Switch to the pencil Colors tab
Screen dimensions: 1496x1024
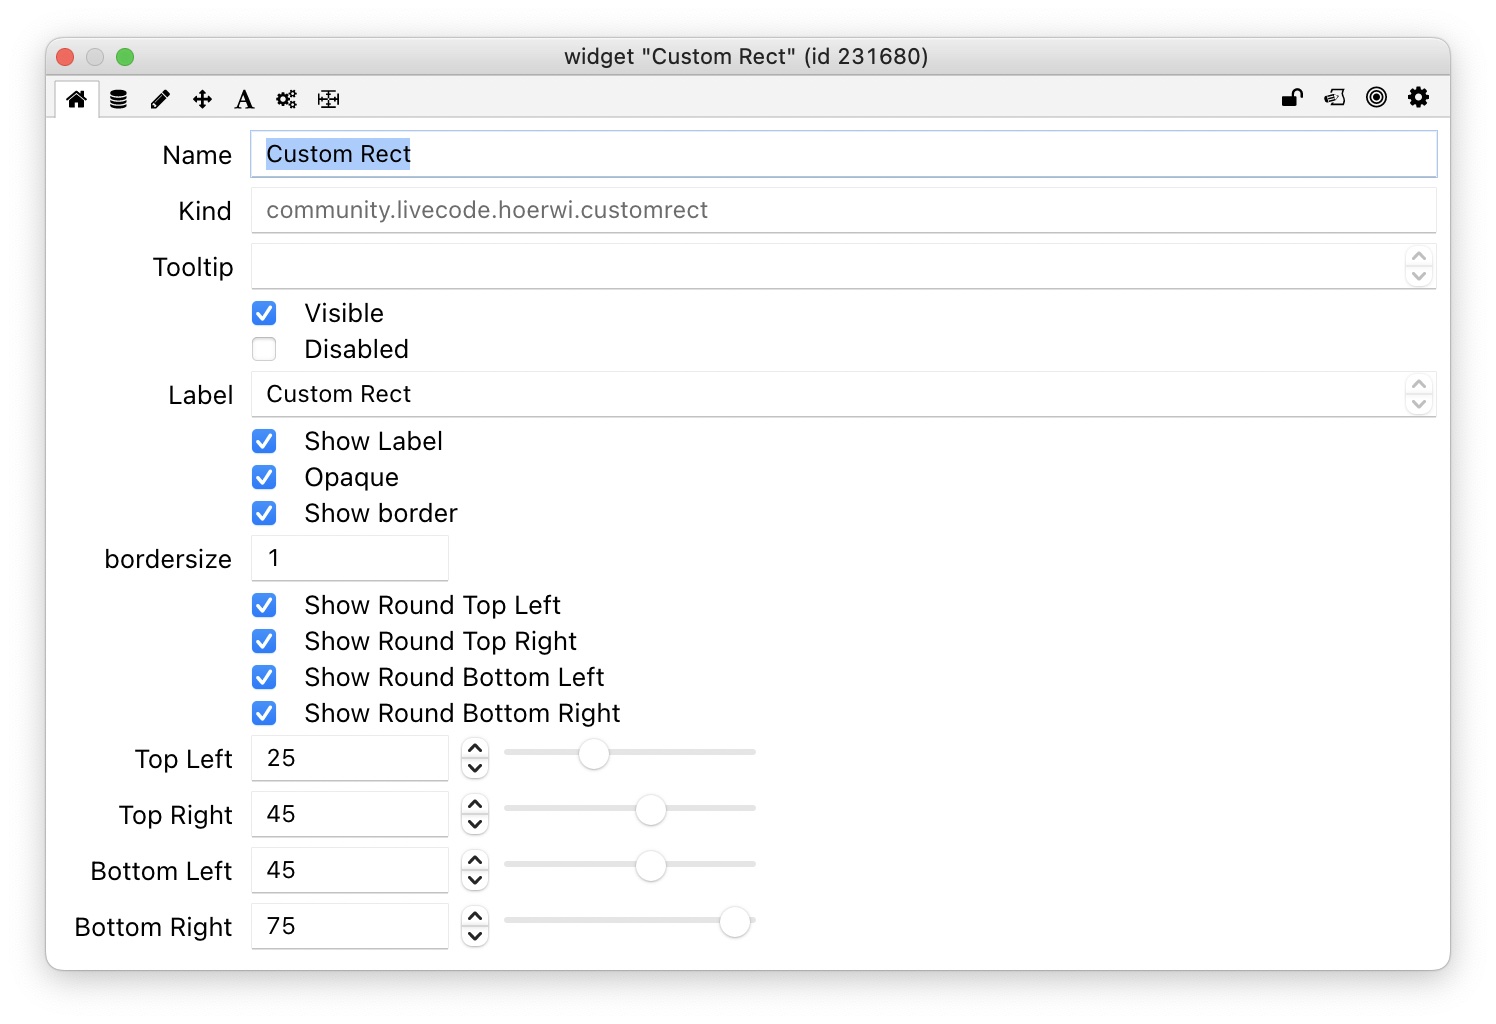point(160,99)
